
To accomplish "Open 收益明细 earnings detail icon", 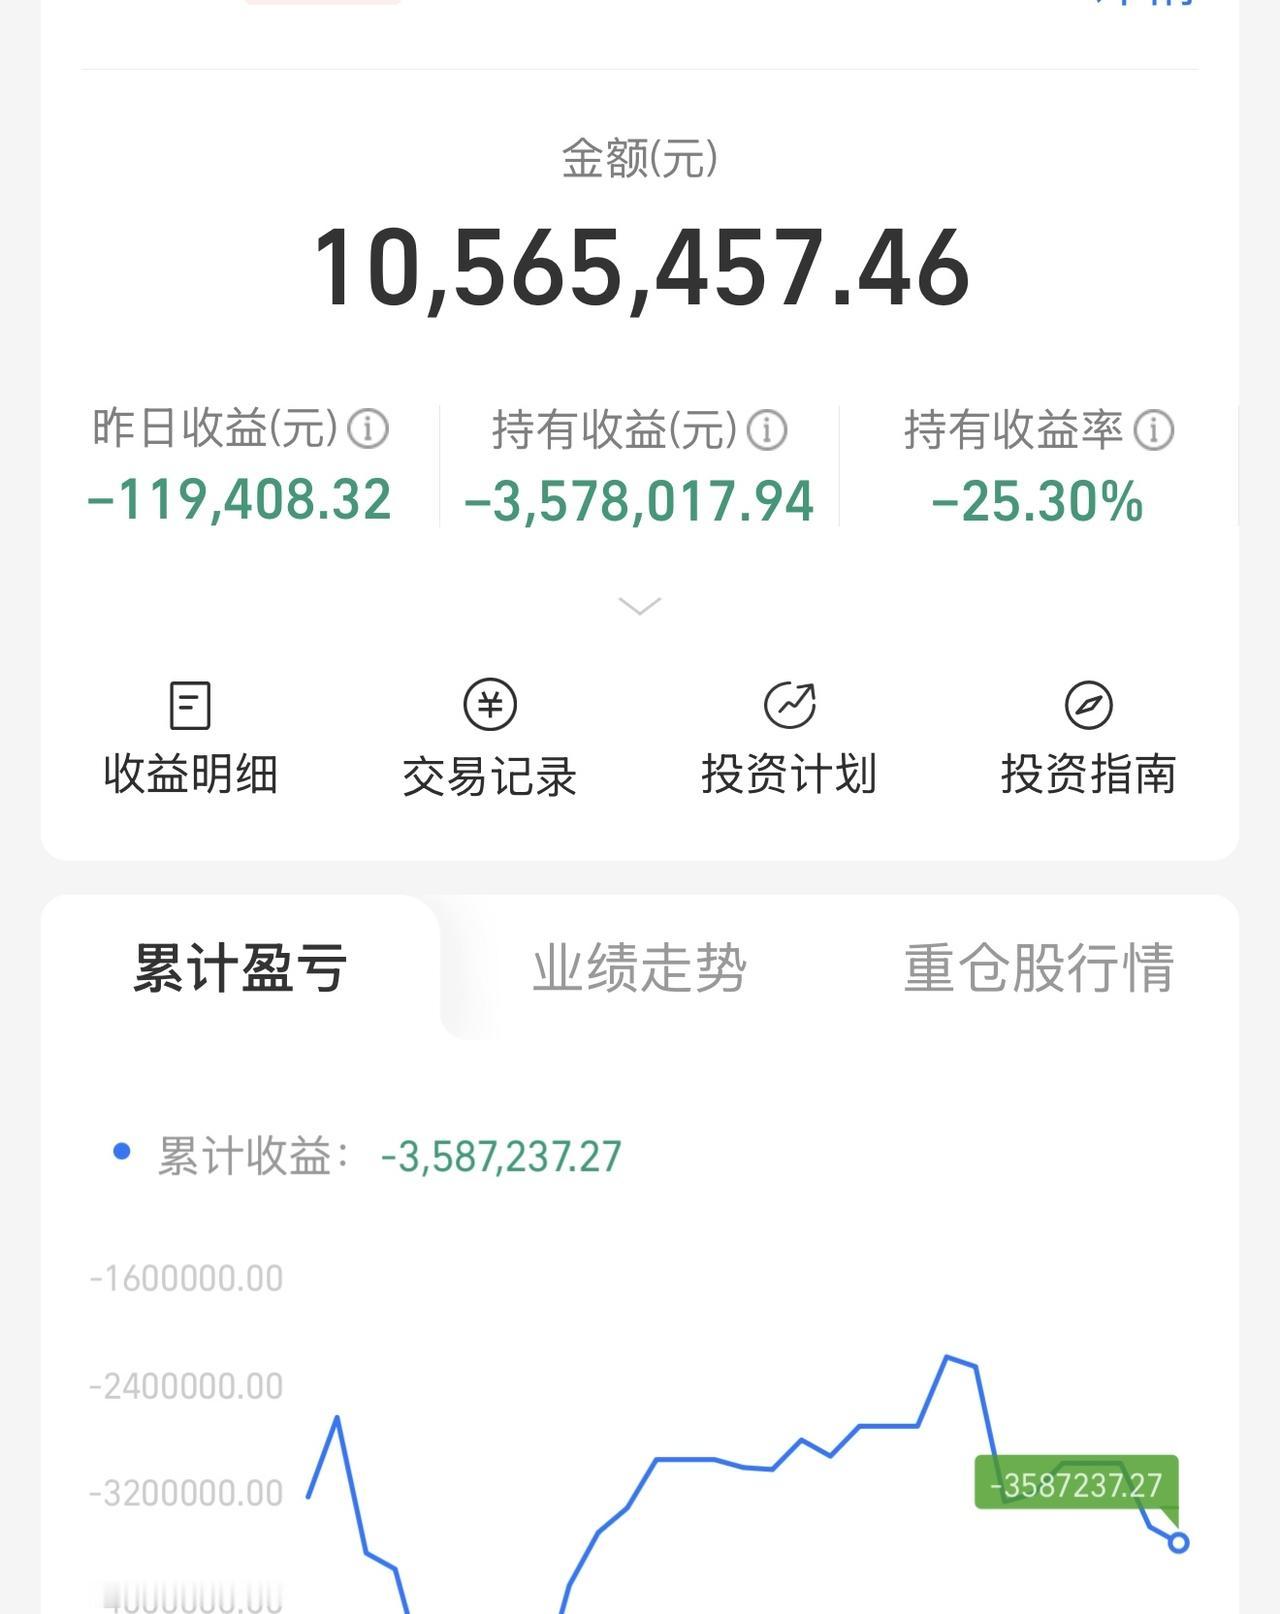I will 190,705.
